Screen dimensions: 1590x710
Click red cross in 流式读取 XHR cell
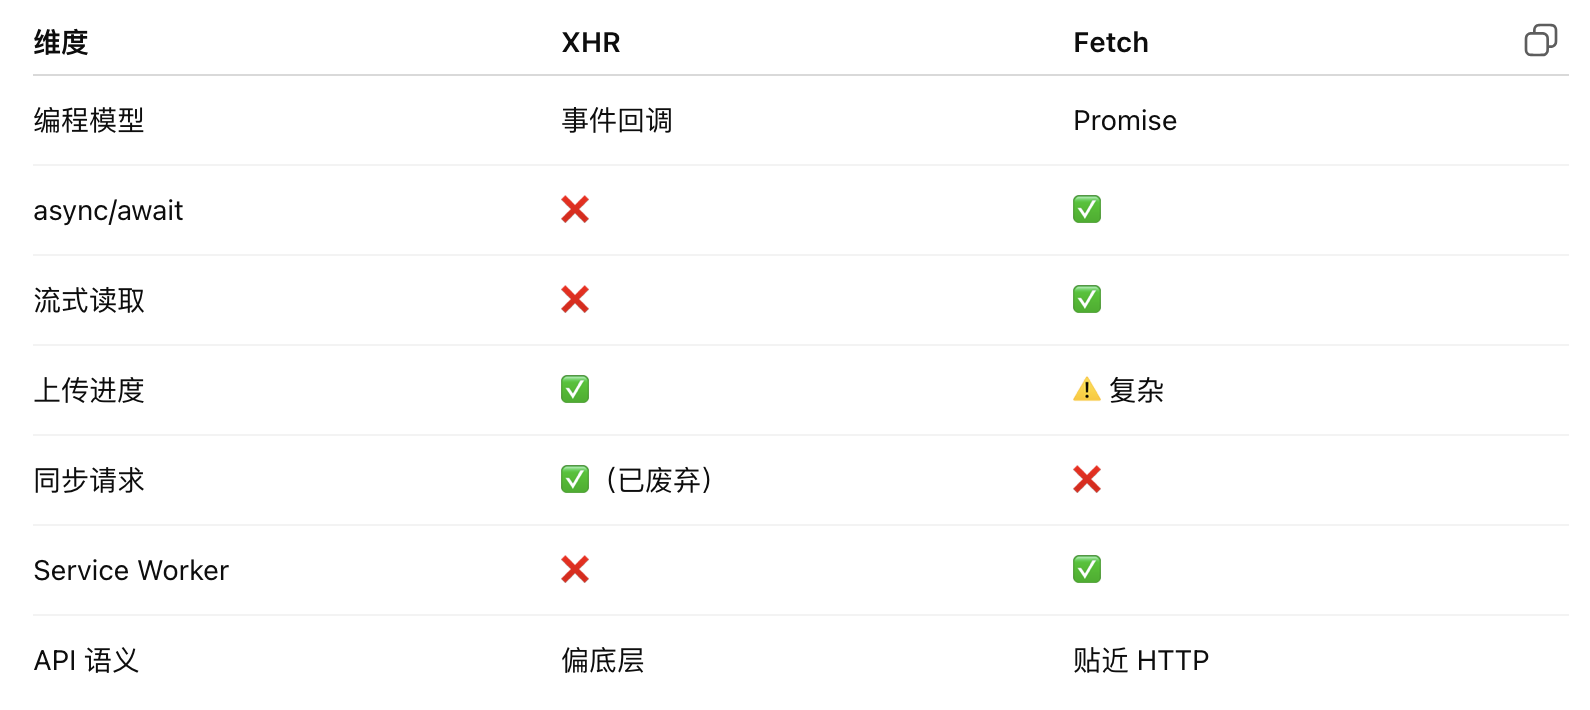pyautogui.click(x=575, y=299)
